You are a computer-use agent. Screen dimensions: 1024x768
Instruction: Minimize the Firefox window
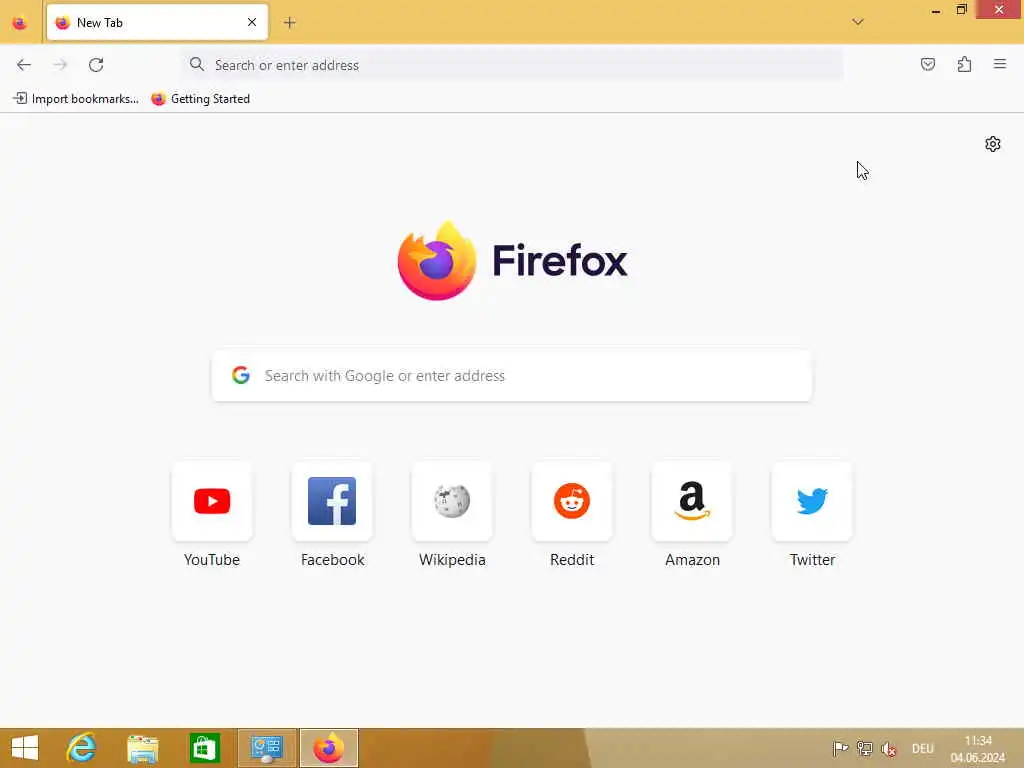click(936, 10)
